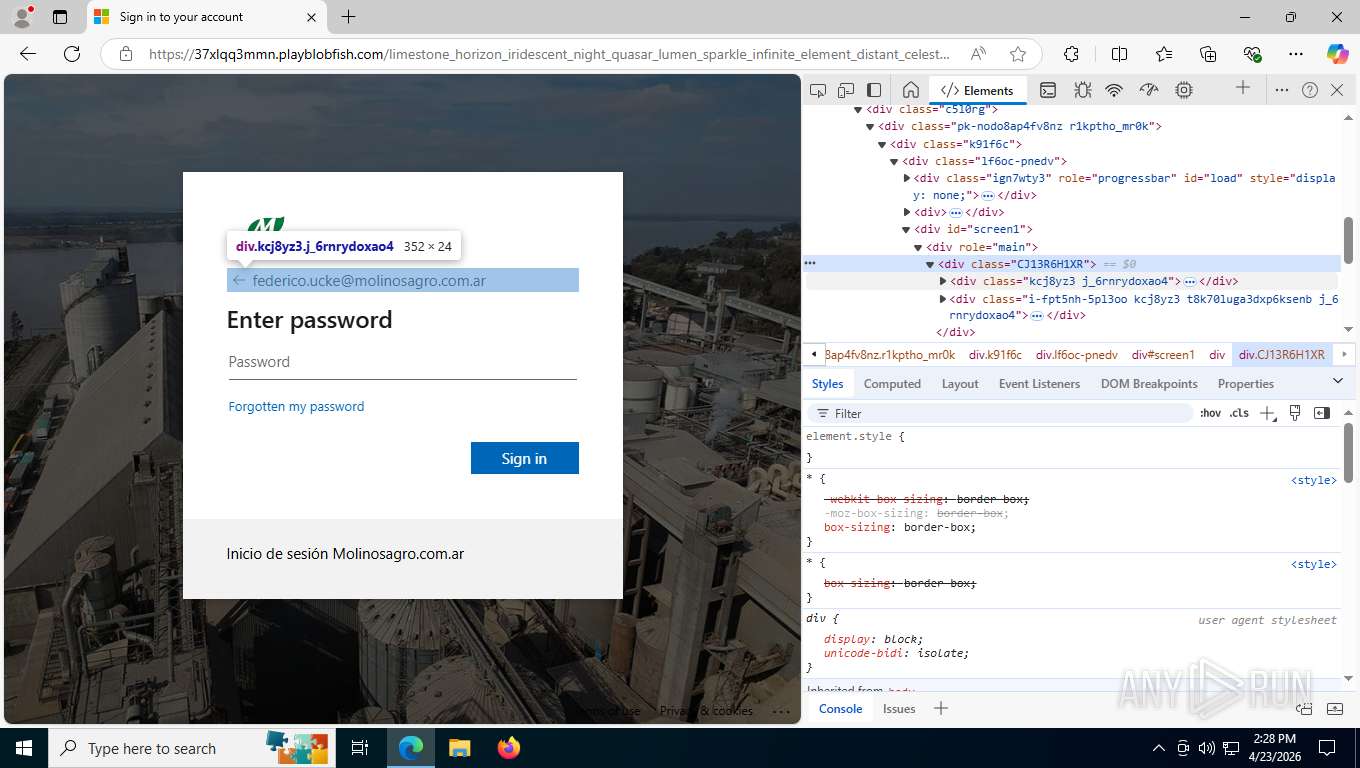Click back arrow beside federico.ucke email
1360x768 pixels.
point(239,281)
